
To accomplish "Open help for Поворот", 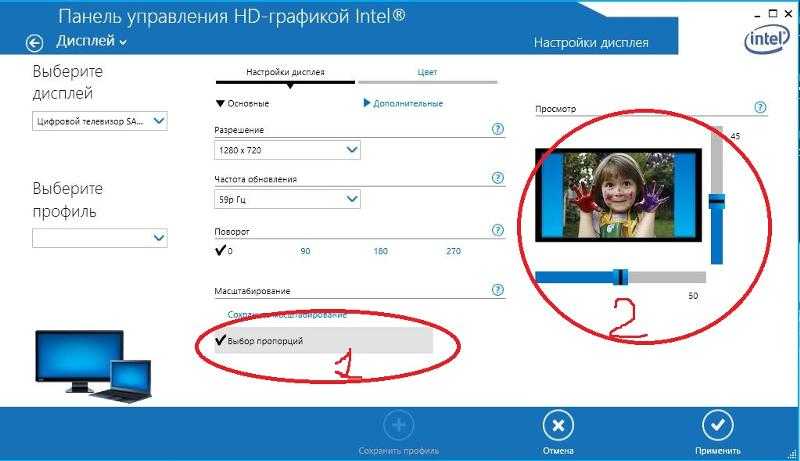I will pyautogui.click(x=498, y=230).
